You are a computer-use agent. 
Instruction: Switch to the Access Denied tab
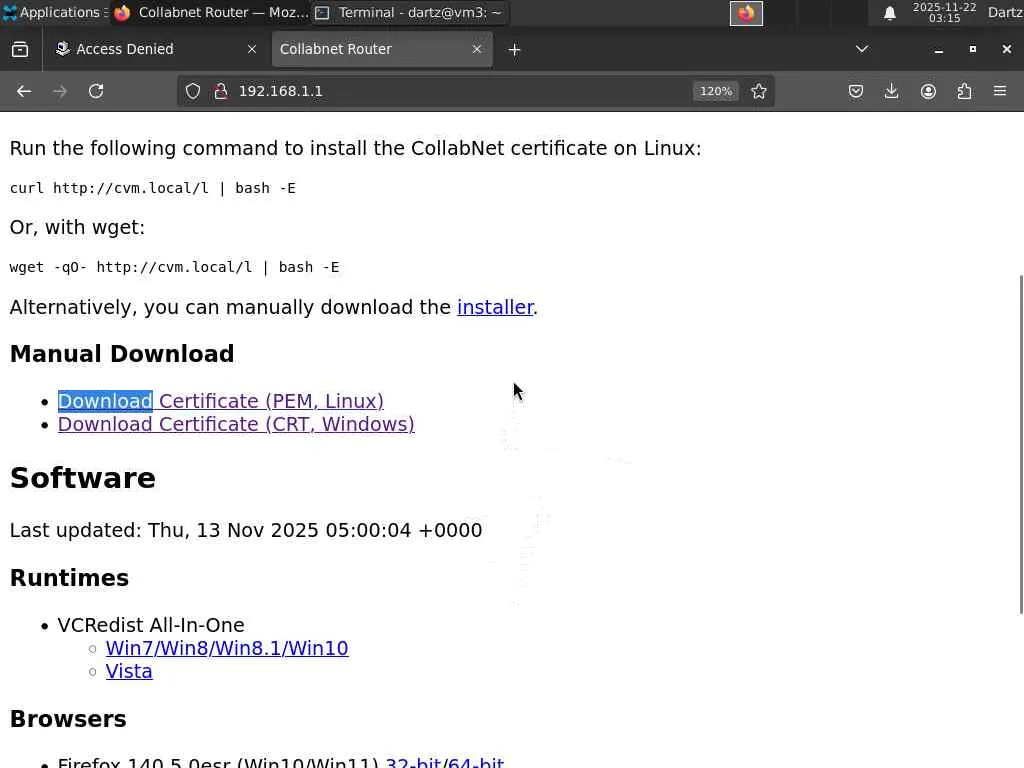[x=155, y=49]
